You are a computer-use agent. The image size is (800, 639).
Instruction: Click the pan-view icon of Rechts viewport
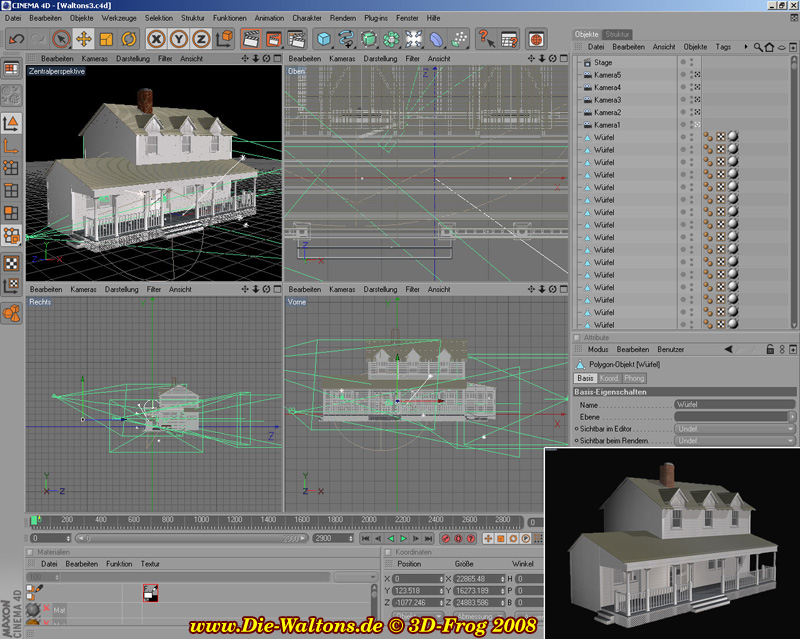point(245,289)
